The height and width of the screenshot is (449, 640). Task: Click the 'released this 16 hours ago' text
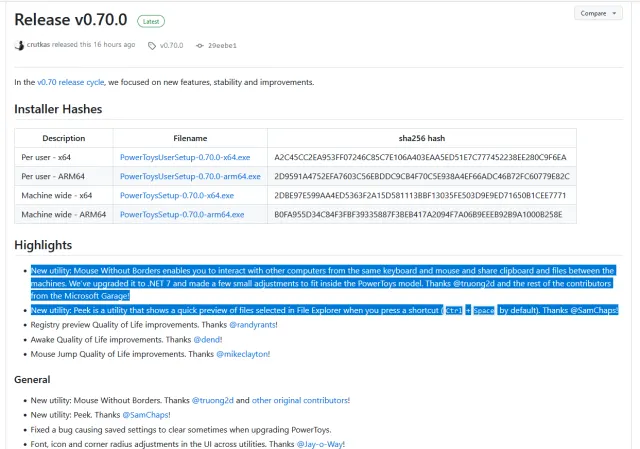point(93,44)
